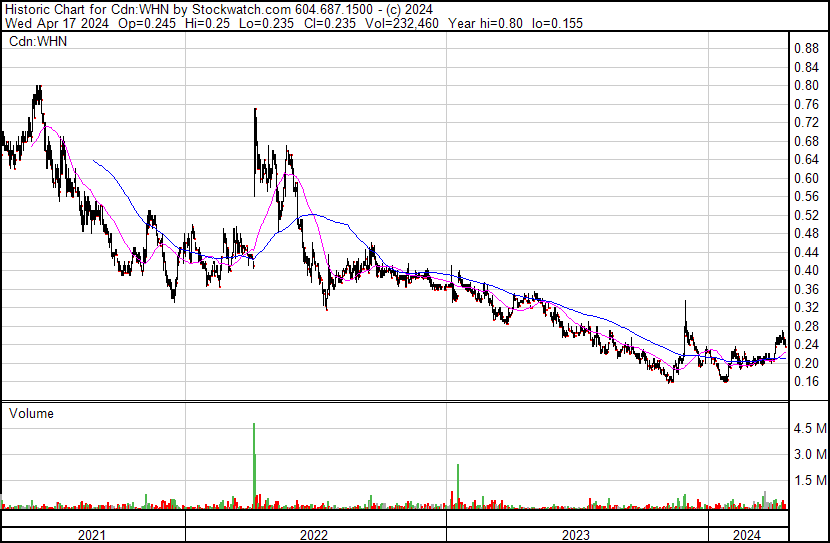Image resolution: width=830 pixels, height=543 pixels.
Task: Click the '(c) 2024' copyright text
Action: 409,10
